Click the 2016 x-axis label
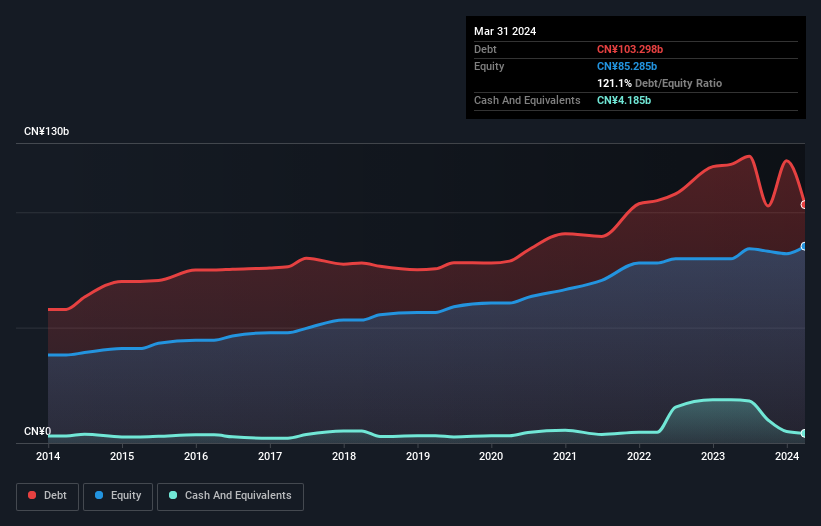Viewport: 821px width, 526px height. (x=196, y=456)
